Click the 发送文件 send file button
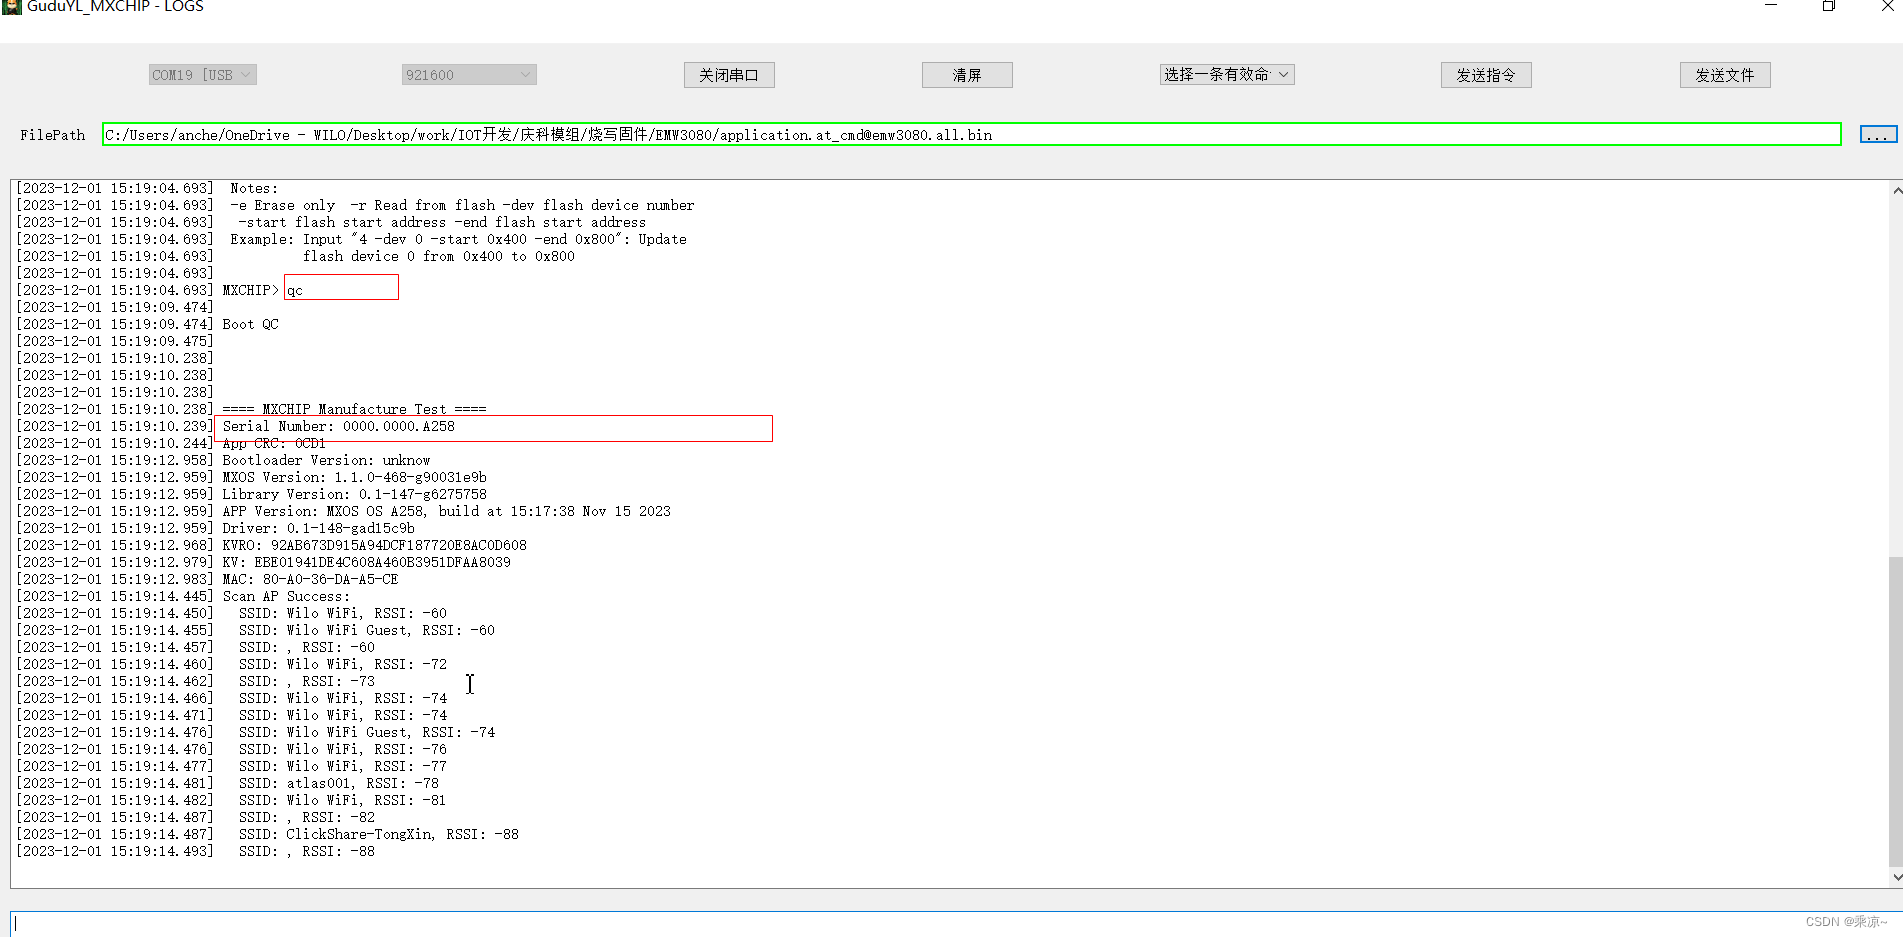The height and width of the screenshot is (937, 1903). (1725, 75)
